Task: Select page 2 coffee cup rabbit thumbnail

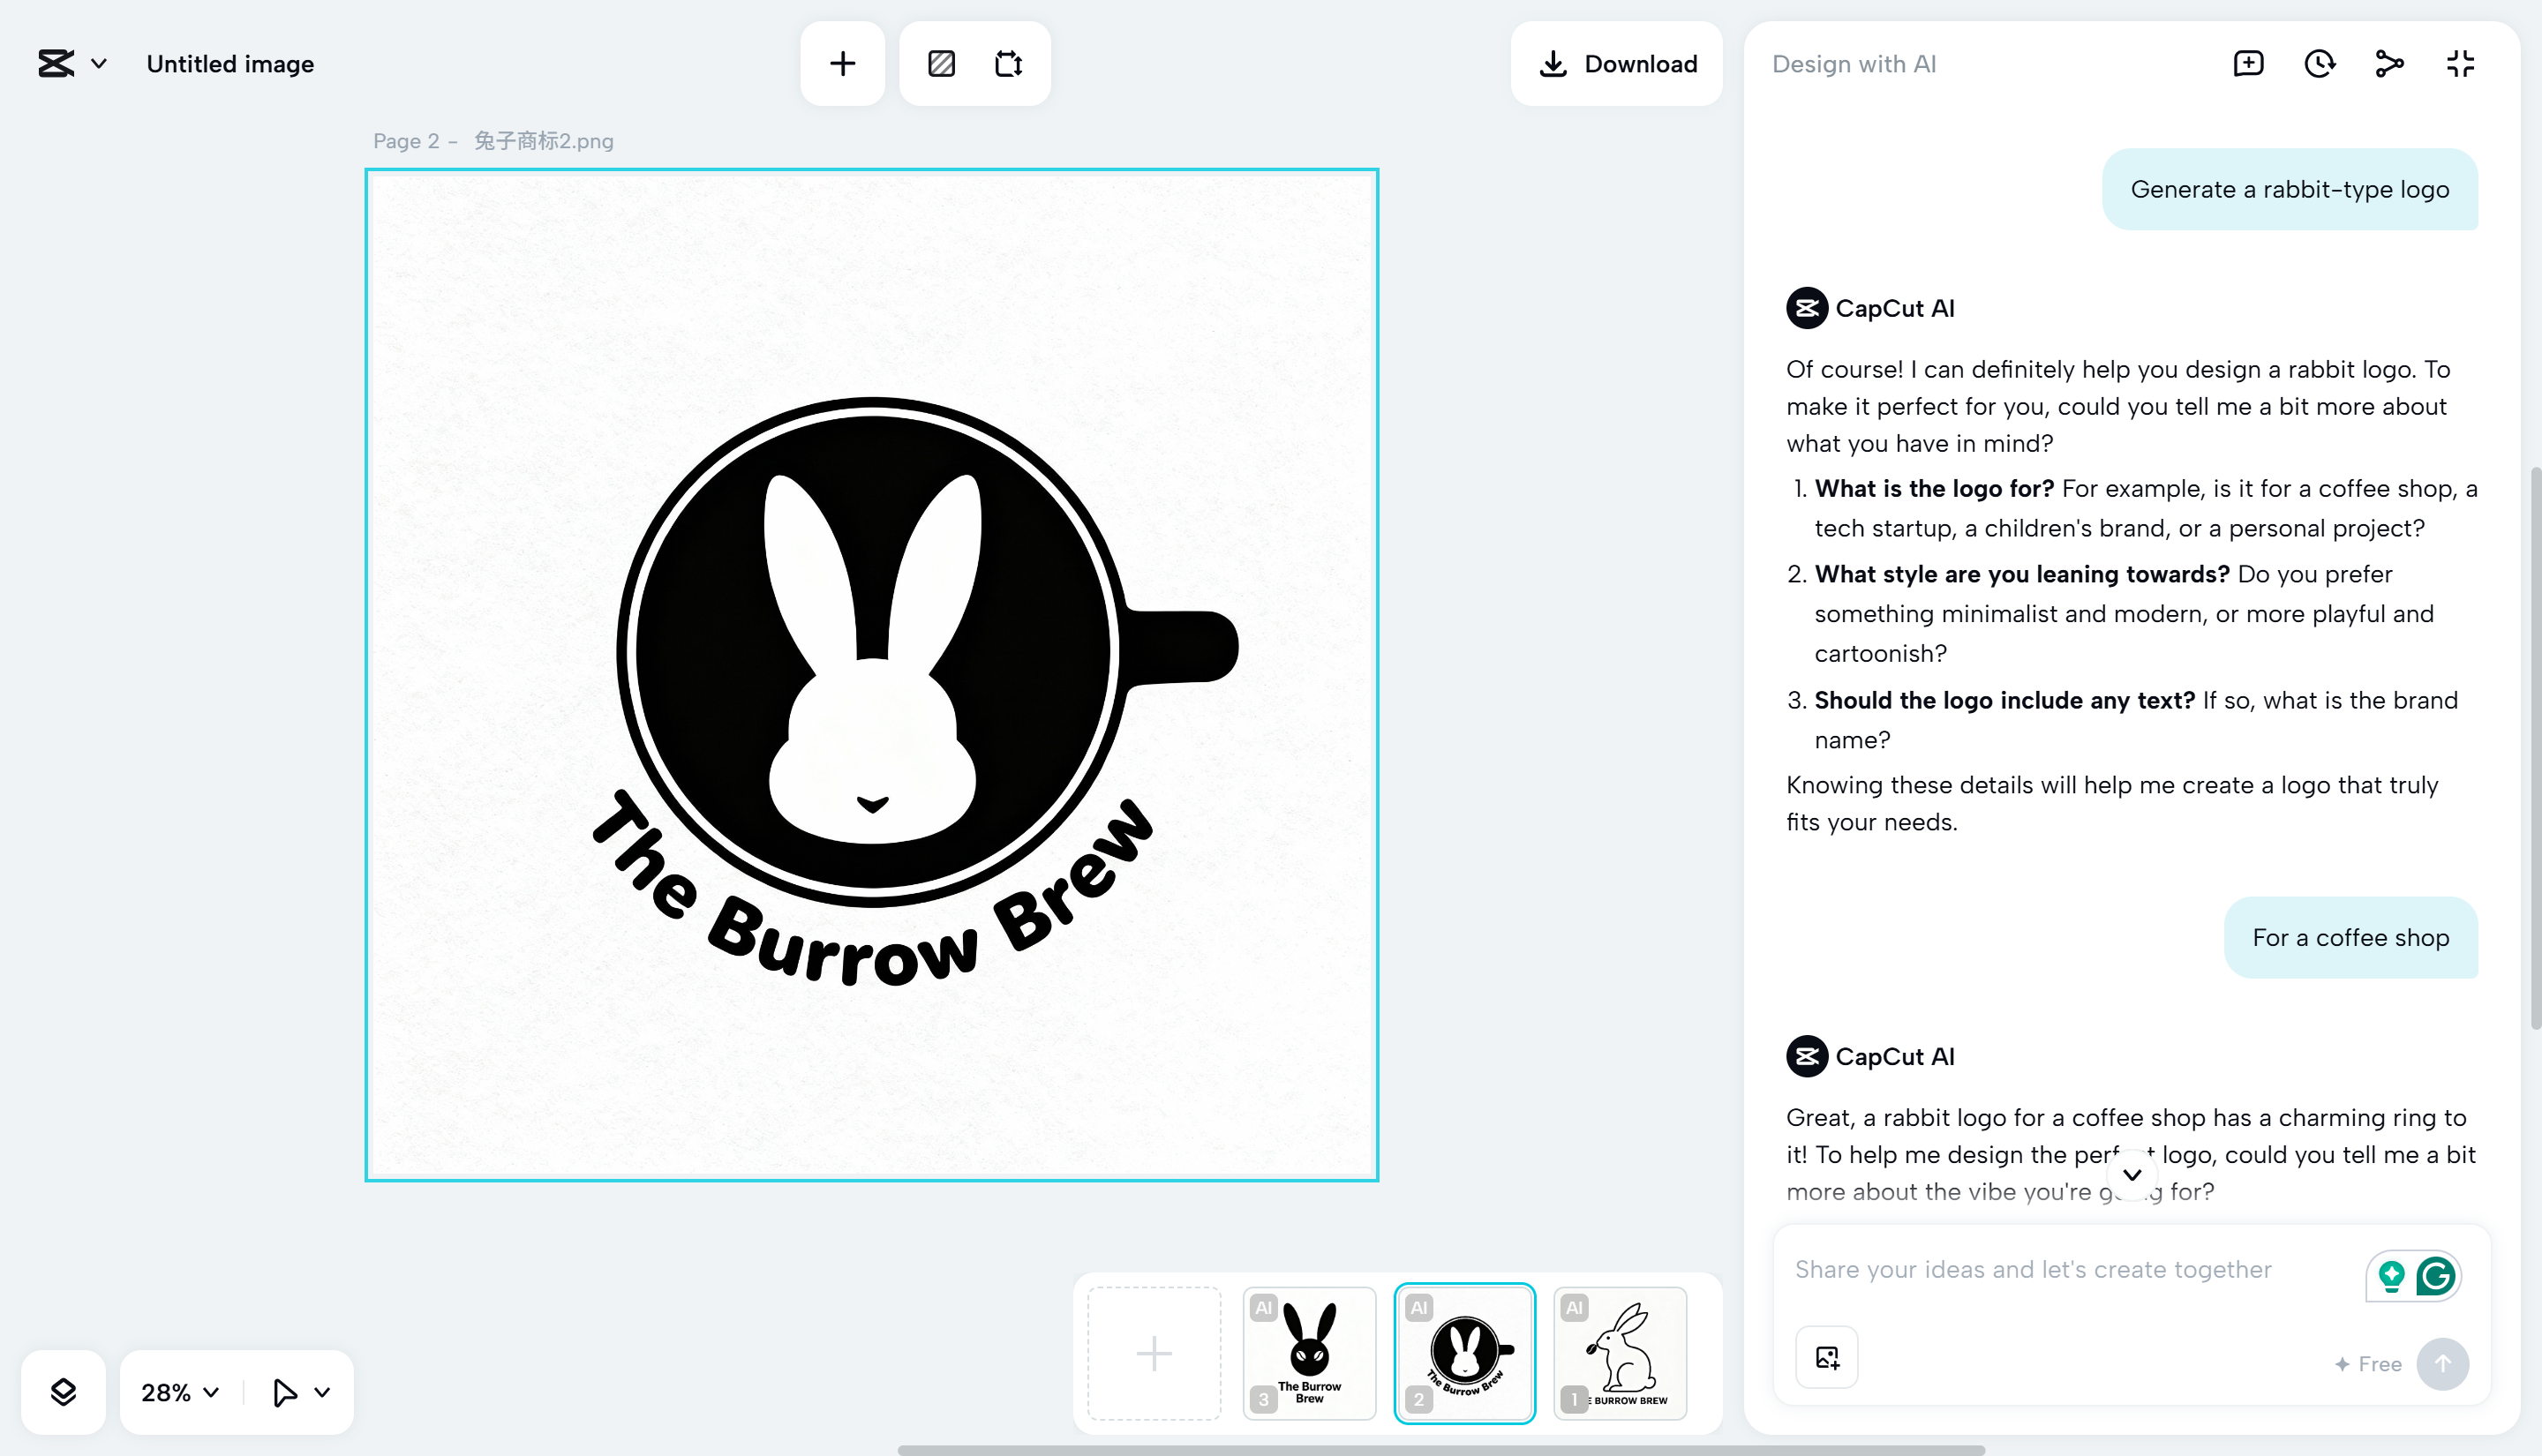Action: (x=1464, y=1353)
